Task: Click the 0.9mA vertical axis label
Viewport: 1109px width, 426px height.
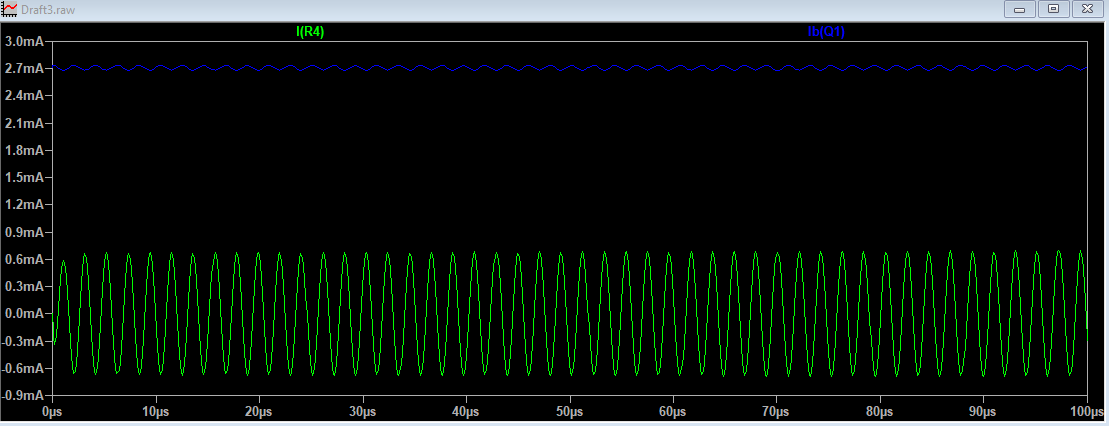Action: 23,232
